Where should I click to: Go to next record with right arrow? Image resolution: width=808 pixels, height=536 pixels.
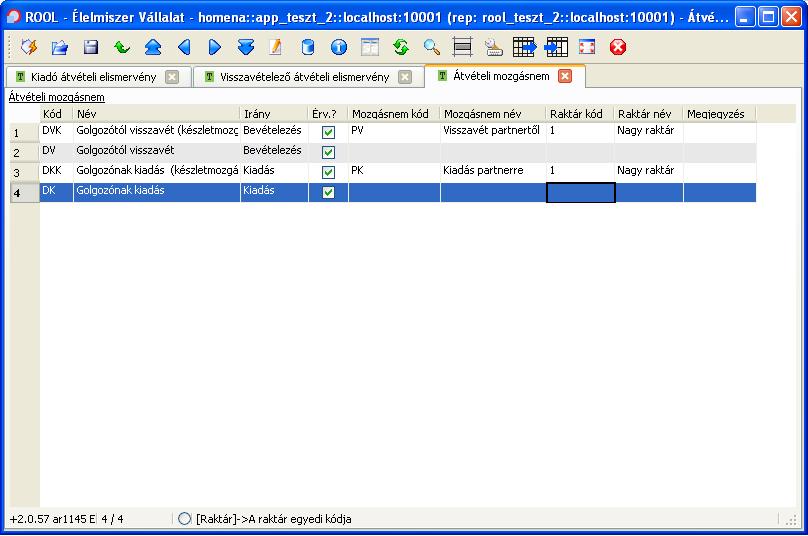[214, 47]
